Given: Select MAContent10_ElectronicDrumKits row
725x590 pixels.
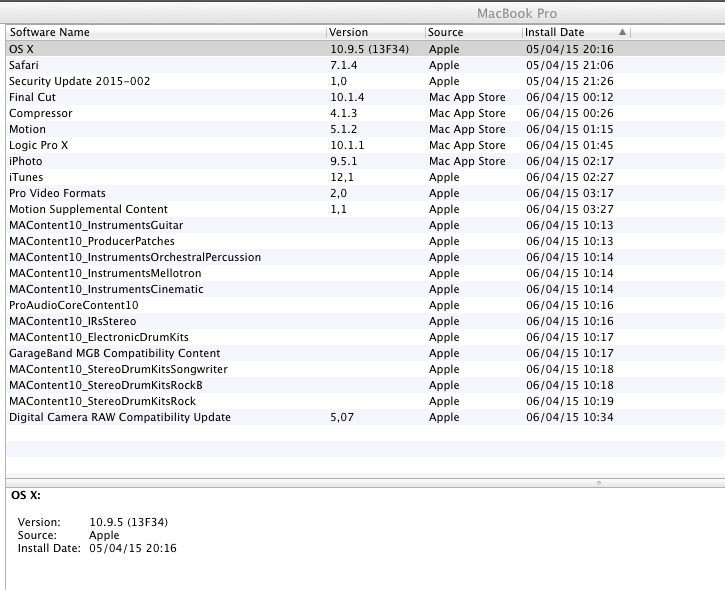Looking at the screenshot, I should point(366,337).
